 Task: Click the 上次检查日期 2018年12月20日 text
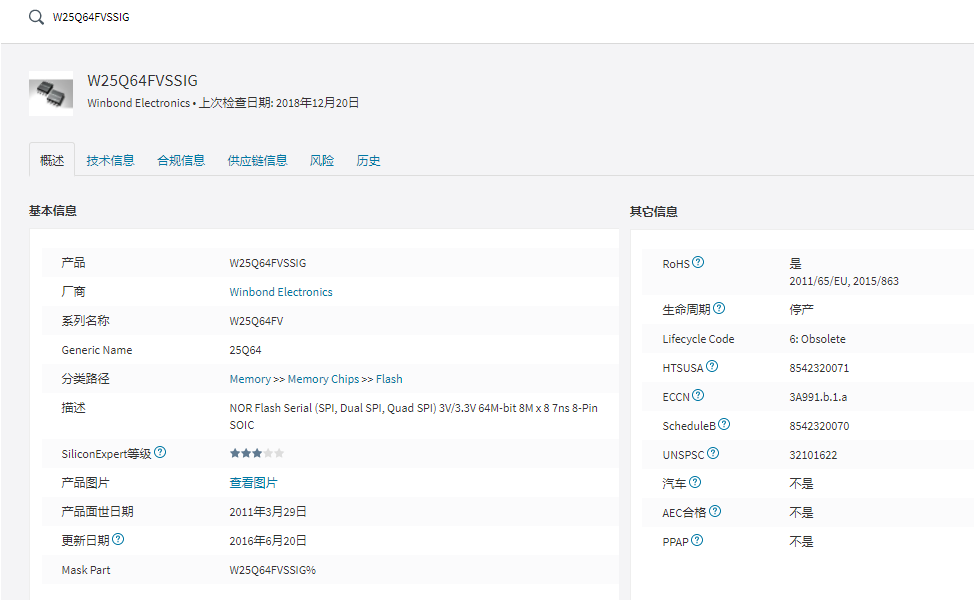coord(278,102)
